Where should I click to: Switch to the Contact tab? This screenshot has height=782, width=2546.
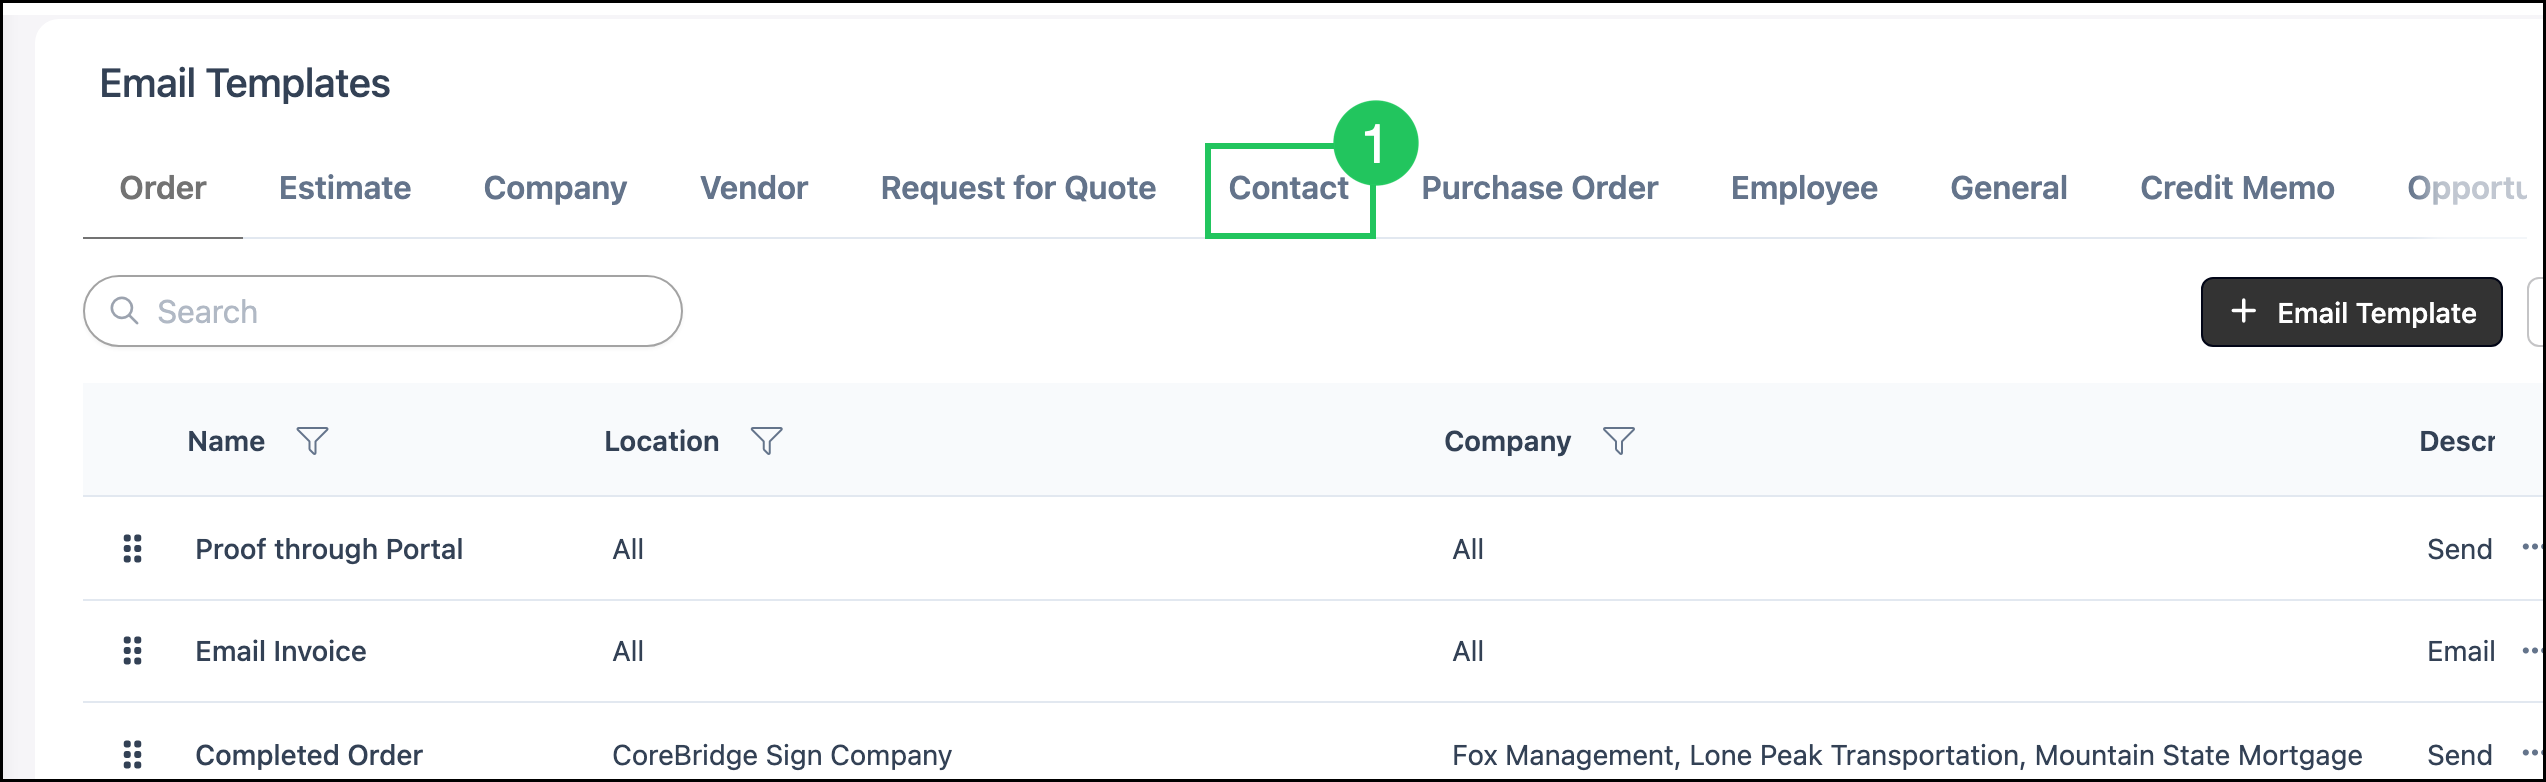[1288, 188]
